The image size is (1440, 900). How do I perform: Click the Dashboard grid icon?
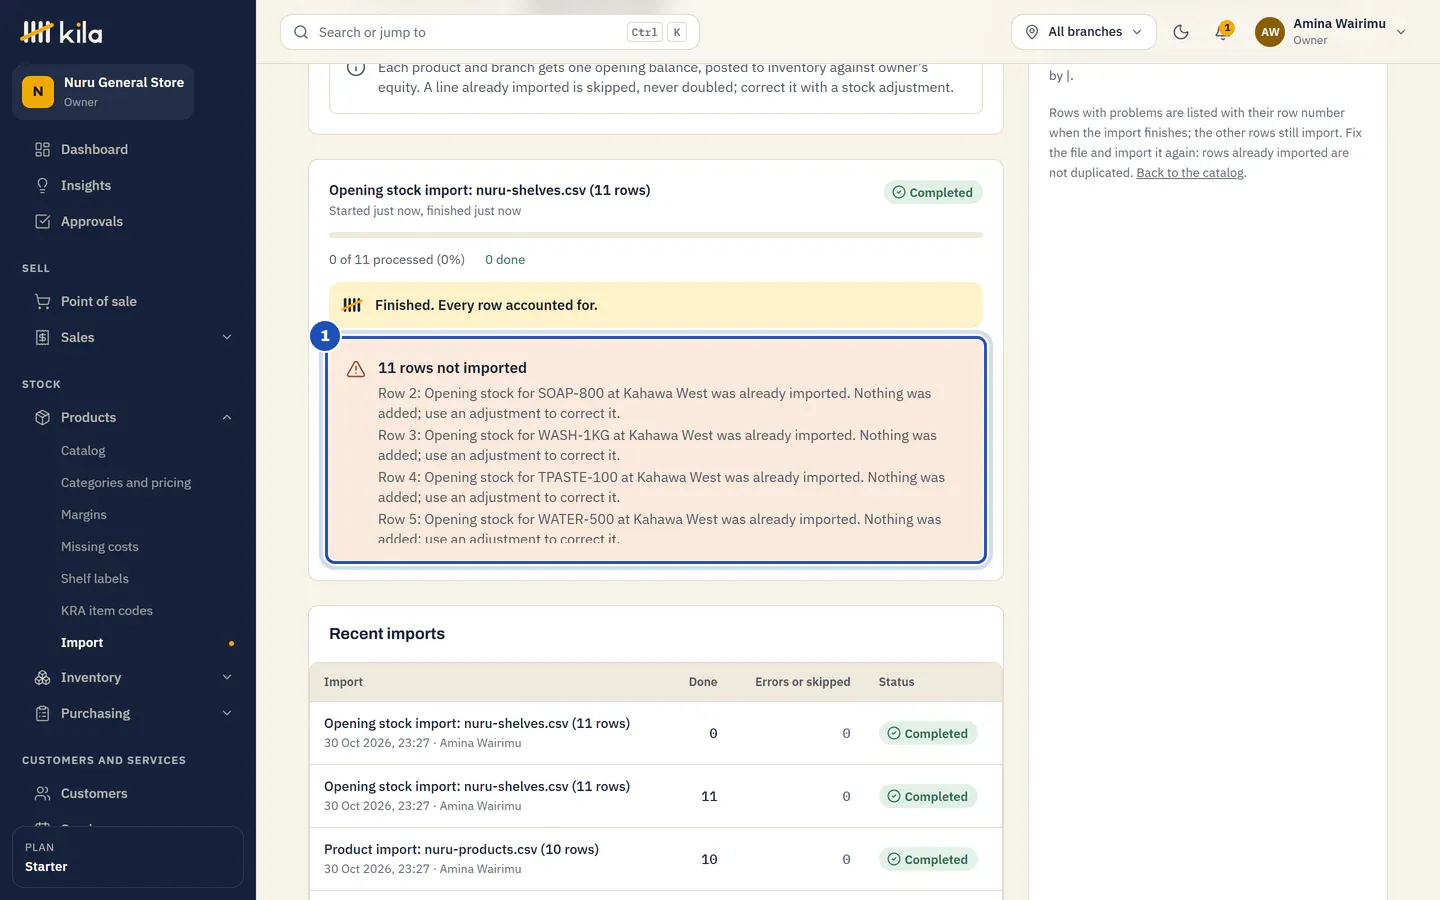42,149
